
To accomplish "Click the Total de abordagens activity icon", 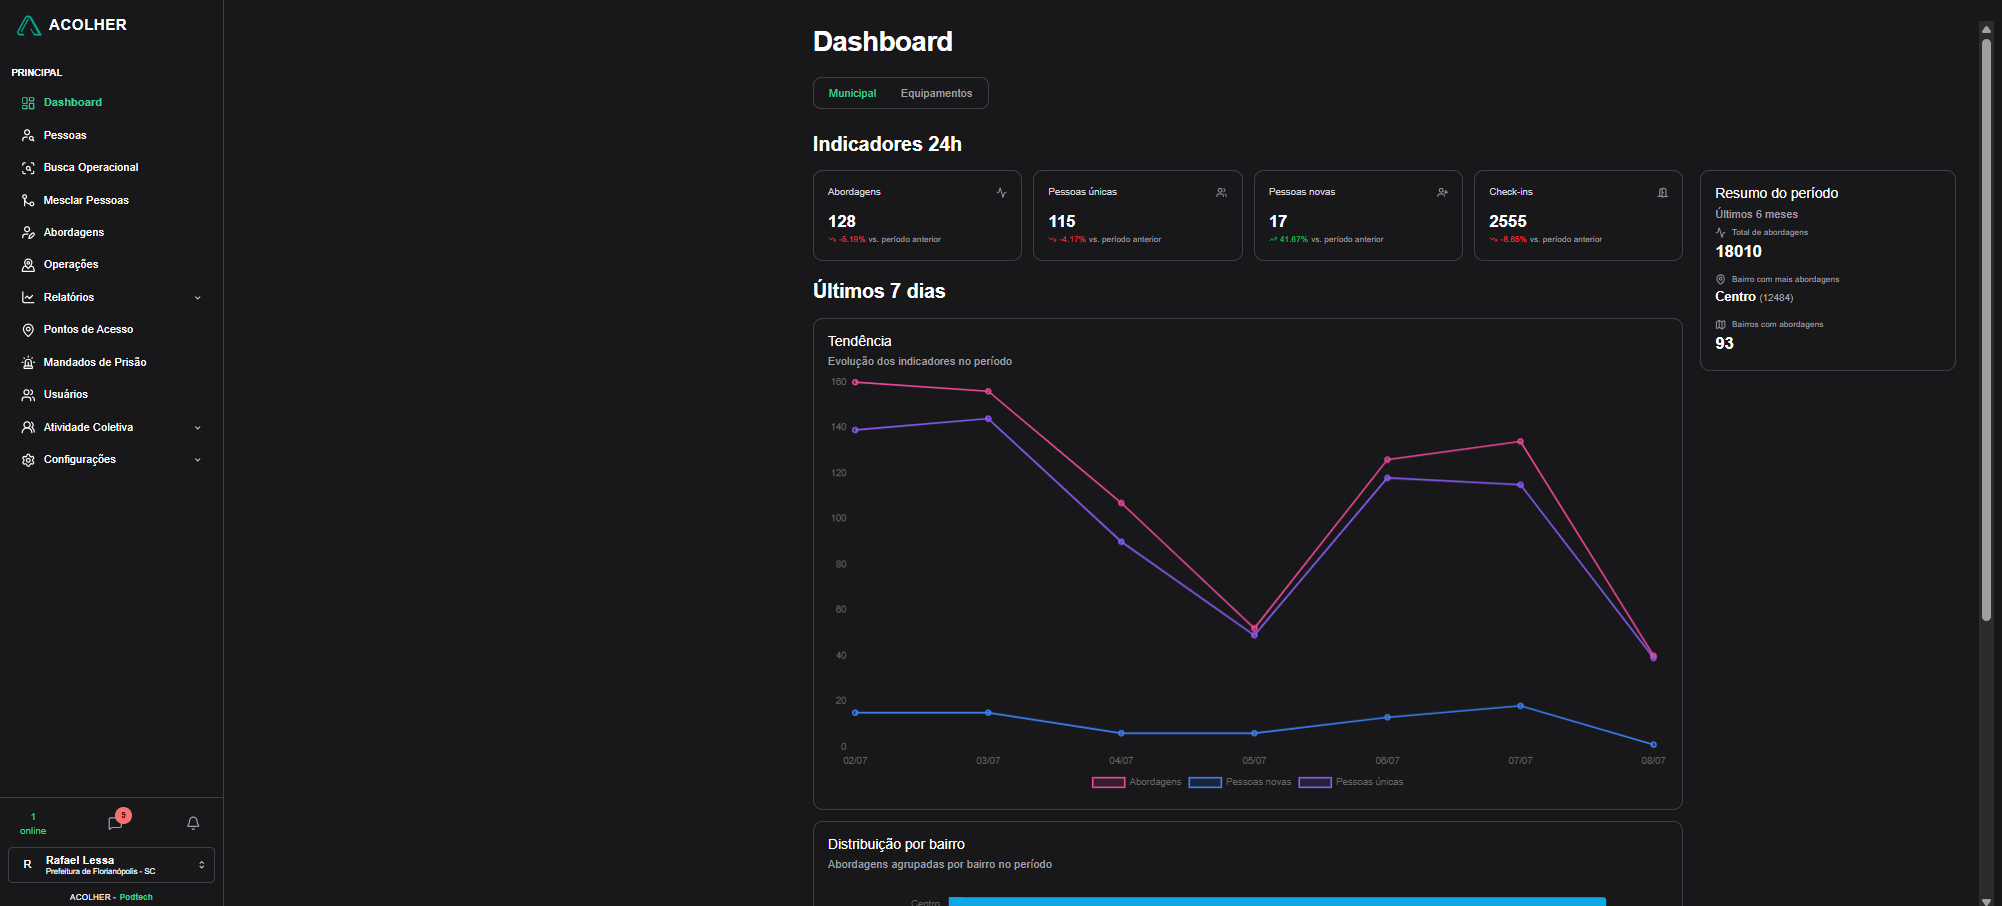I will (x=1720, y=232).
